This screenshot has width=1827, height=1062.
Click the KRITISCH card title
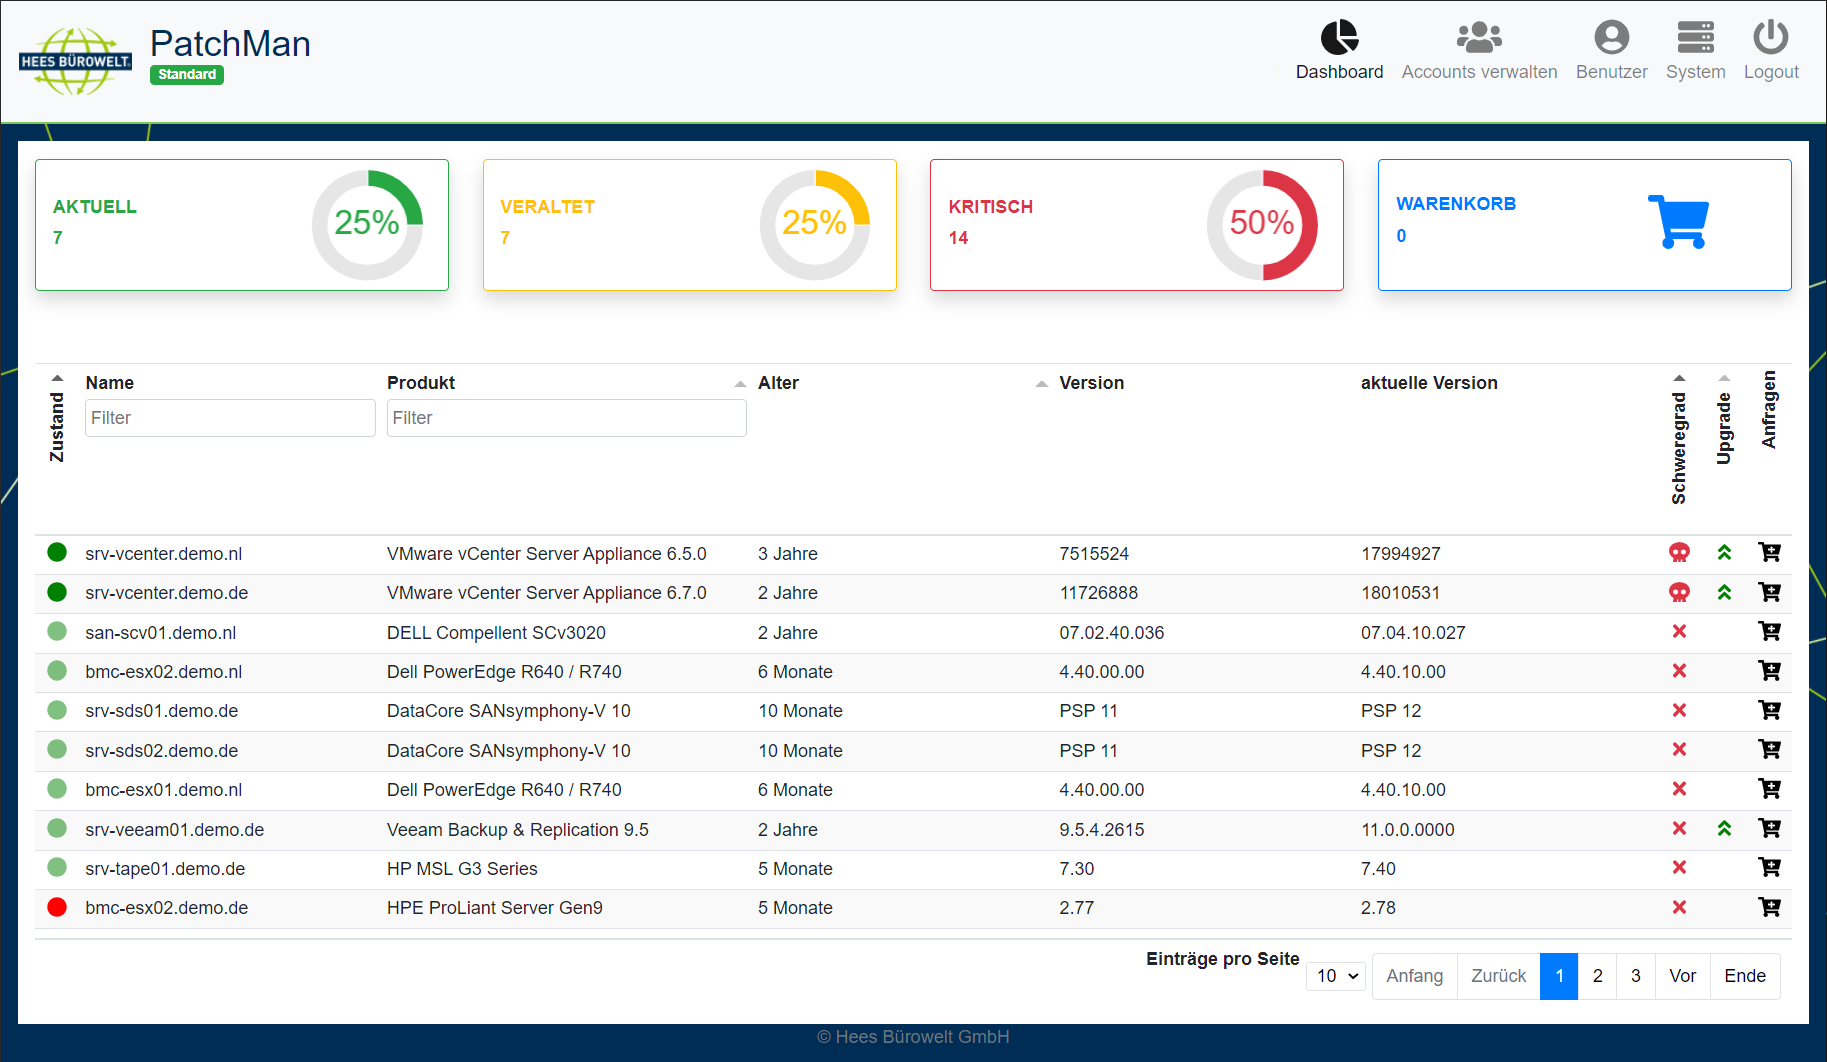coord(990,207)
